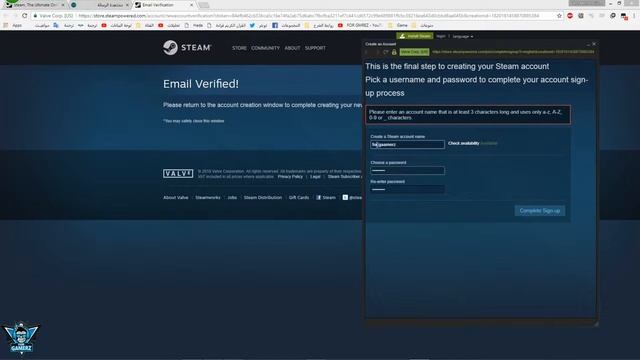Viewport: 640px width, 360px height.
Task: Focus the Re-enter password field
Action: click(x=407, y=189)
